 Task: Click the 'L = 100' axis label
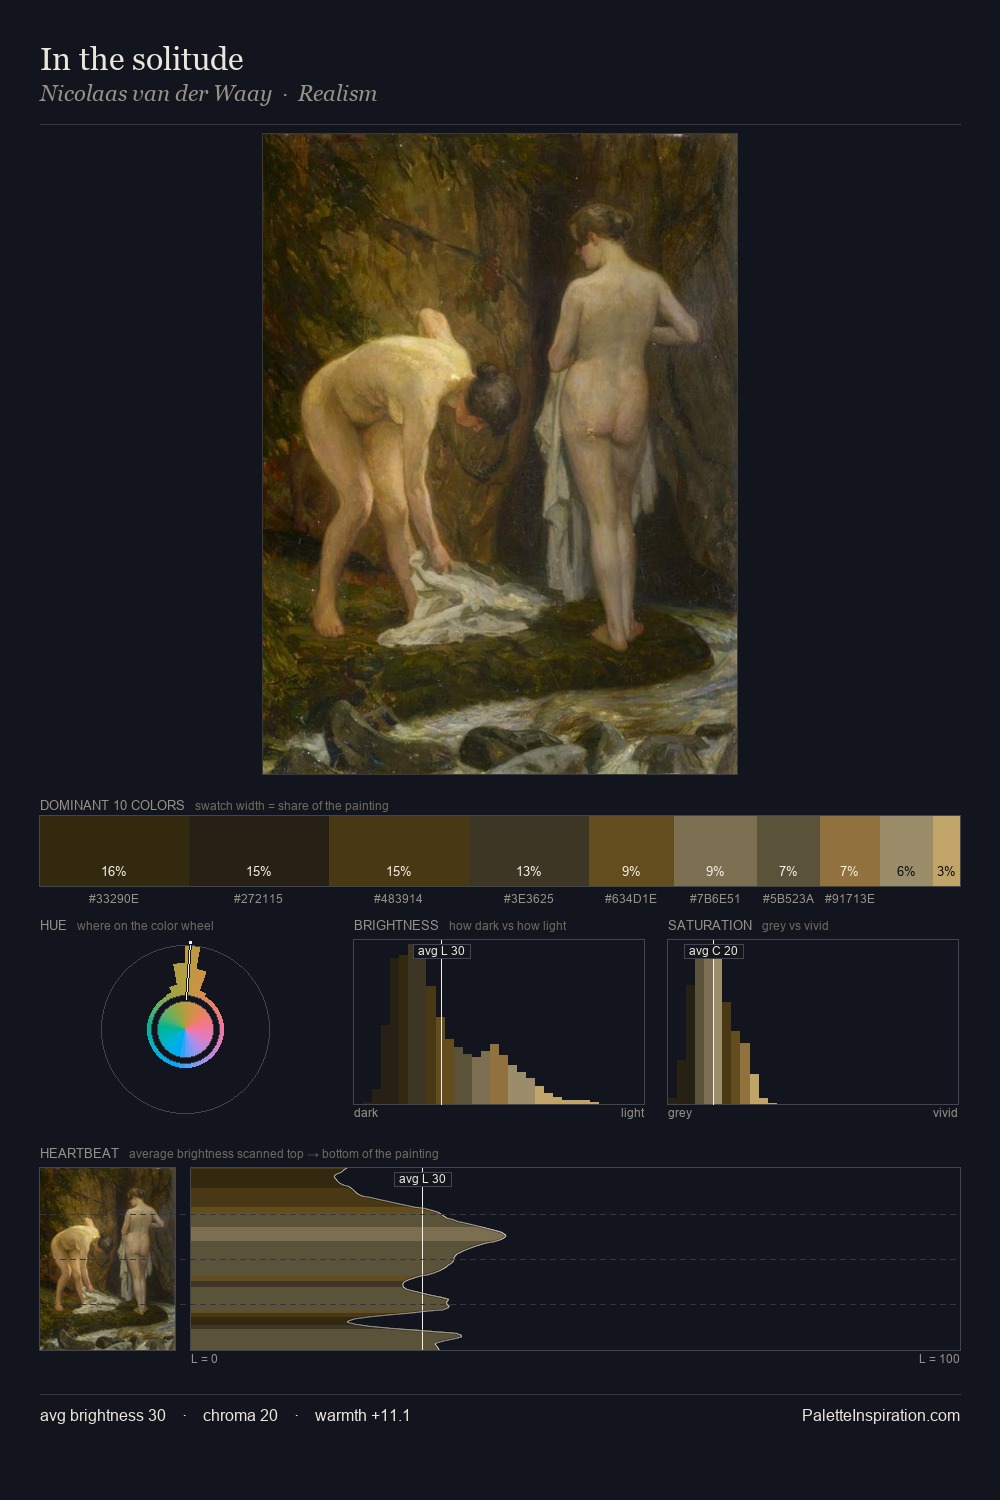939,1358
